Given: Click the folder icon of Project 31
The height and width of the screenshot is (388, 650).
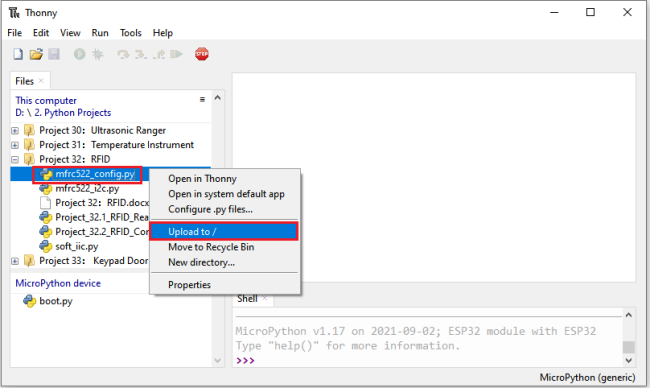Looking at the screenshot, I should tap(29, 145).
